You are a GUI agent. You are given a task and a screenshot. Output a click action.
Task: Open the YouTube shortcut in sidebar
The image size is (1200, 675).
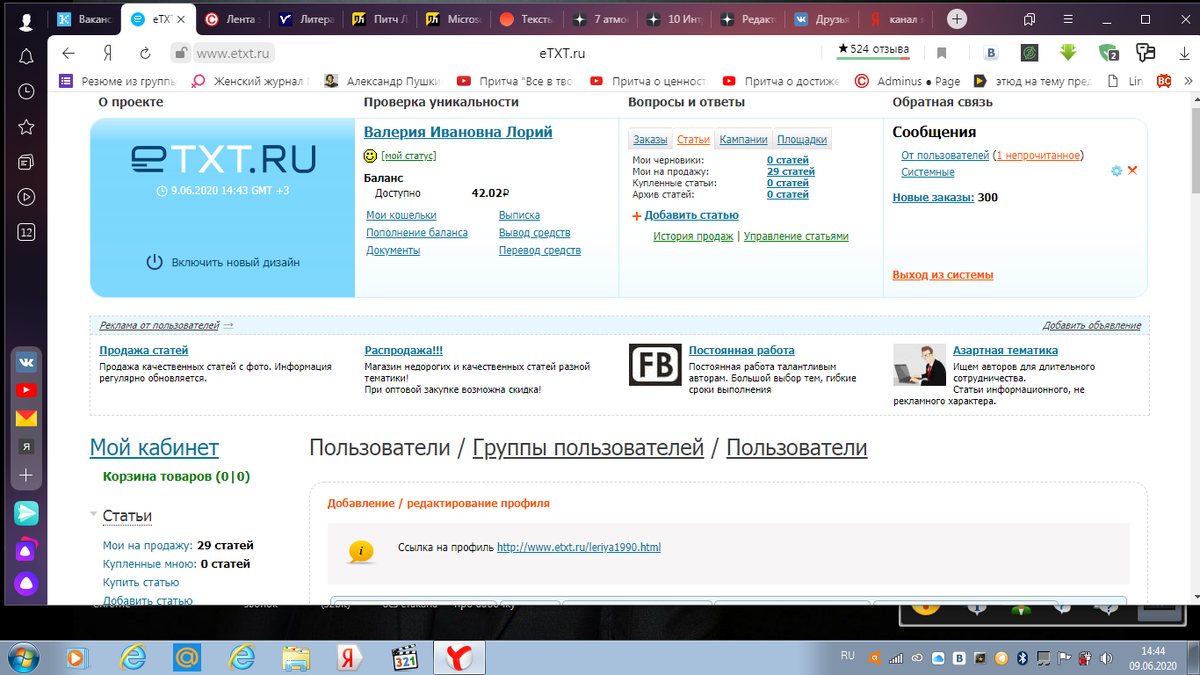[26, 391]
